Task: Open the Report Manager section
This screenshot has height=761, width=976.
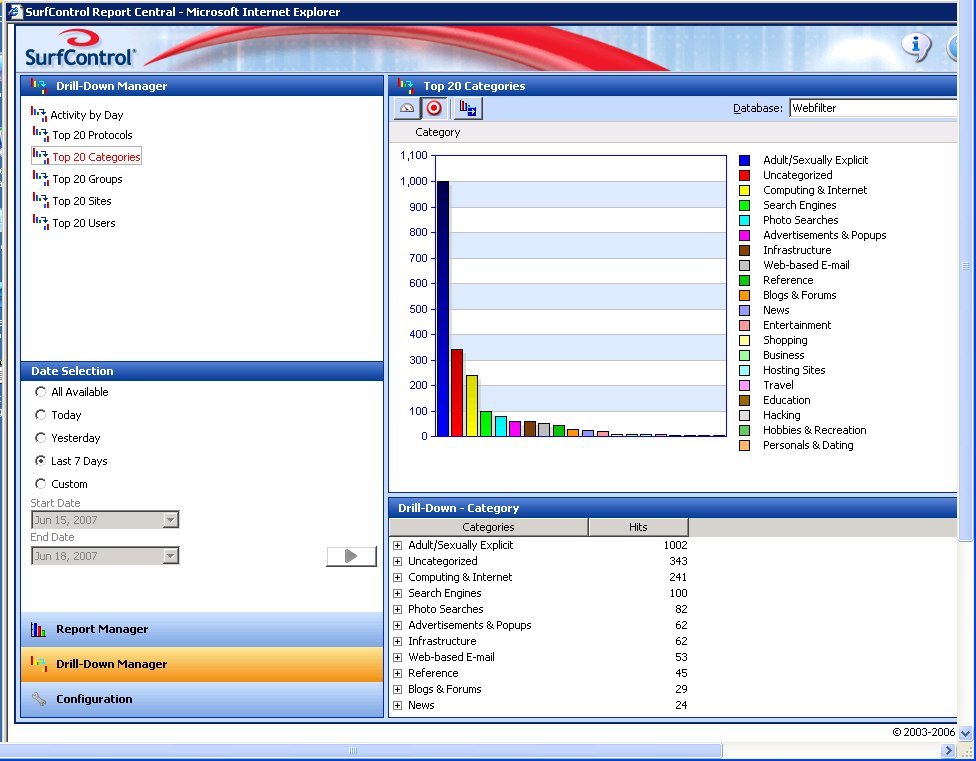Action: point(202,629)
